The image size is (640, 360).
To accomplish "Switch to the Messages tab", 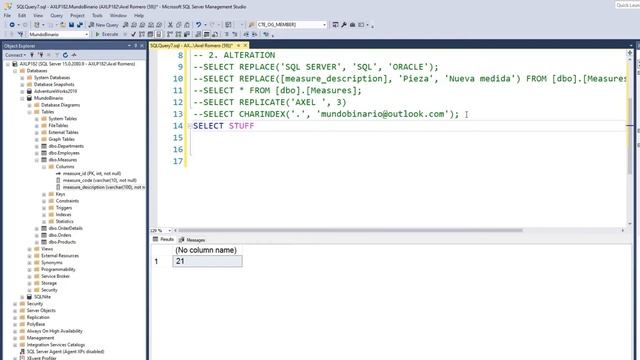I will (x=192, y=240).
